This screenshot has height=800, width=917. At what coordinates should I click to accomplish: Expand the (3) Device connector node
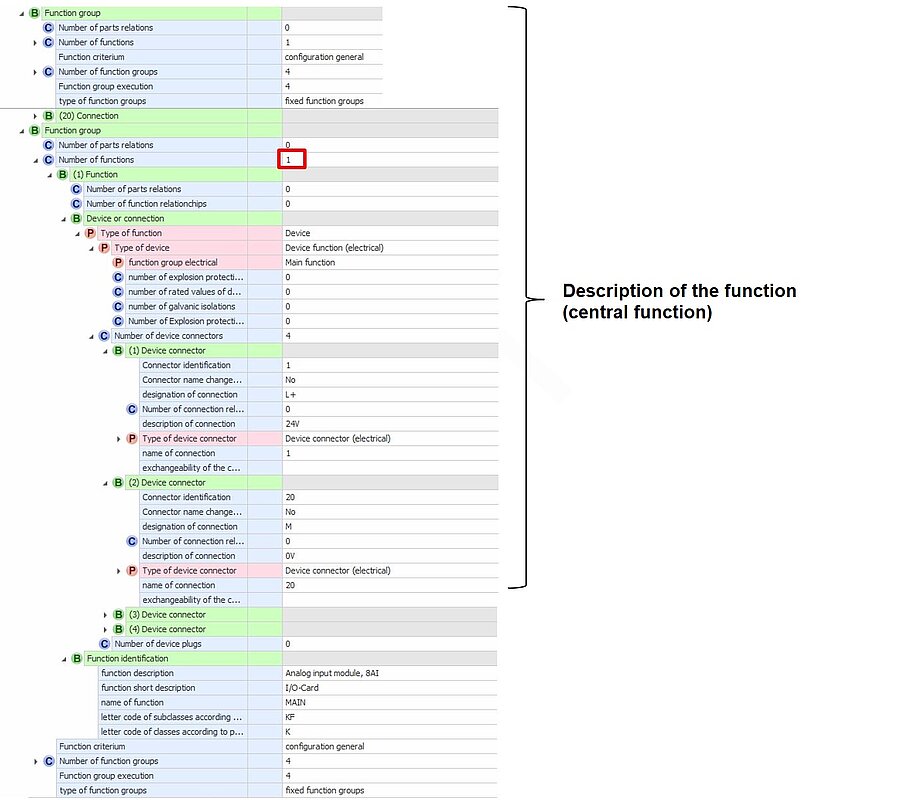[106, 615]
